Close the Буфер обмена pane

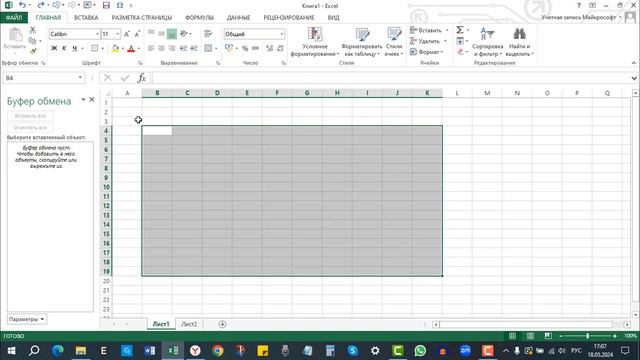pos(92,100)
